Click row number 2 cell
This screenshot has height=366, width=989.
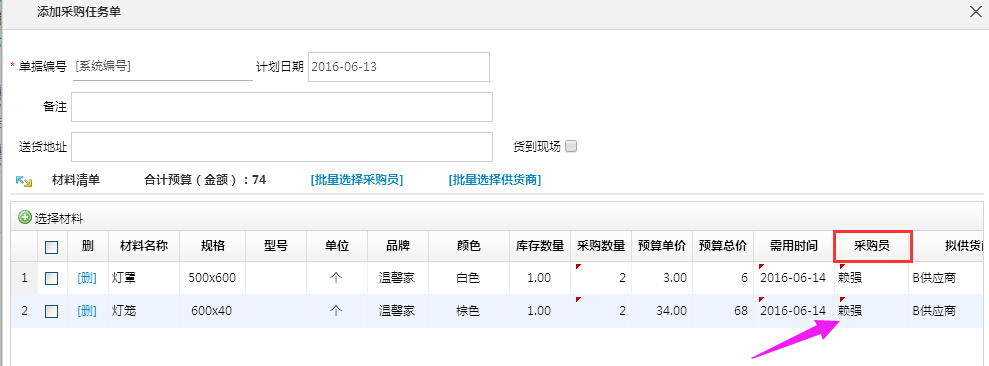[x=25, y=310]
